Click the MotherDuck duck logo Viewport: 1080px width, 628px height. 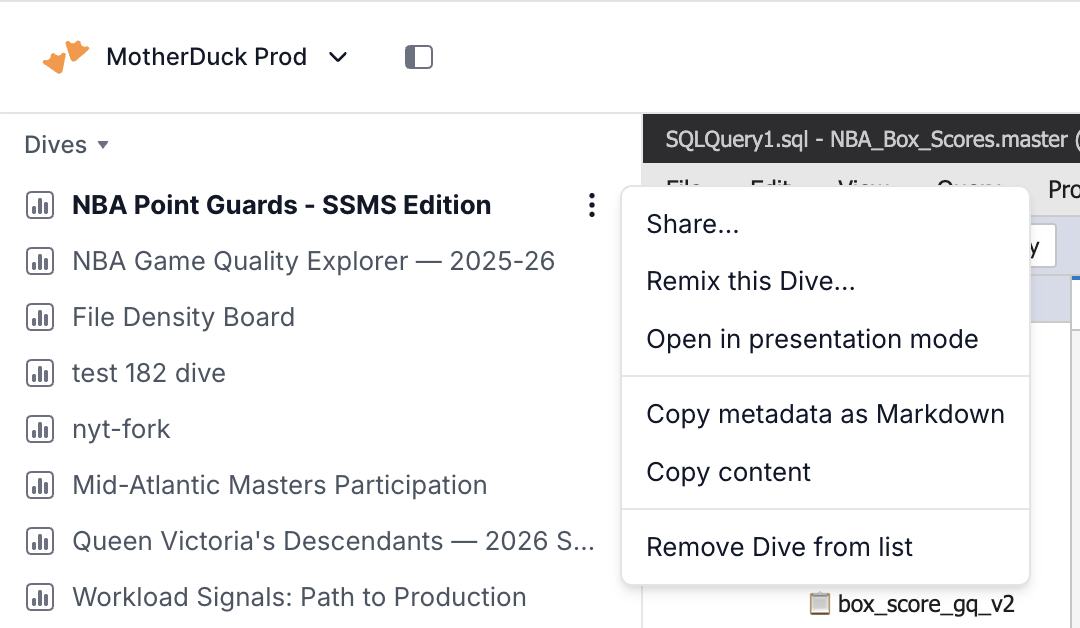click(x=65, y=56)
